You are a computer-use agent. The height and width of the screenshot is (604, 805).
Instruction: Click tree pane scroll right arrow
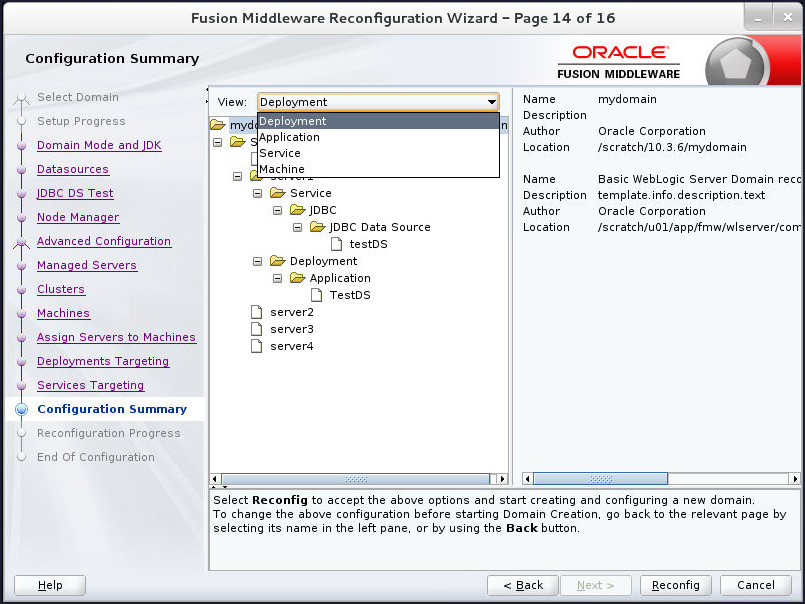coord(503,479)
